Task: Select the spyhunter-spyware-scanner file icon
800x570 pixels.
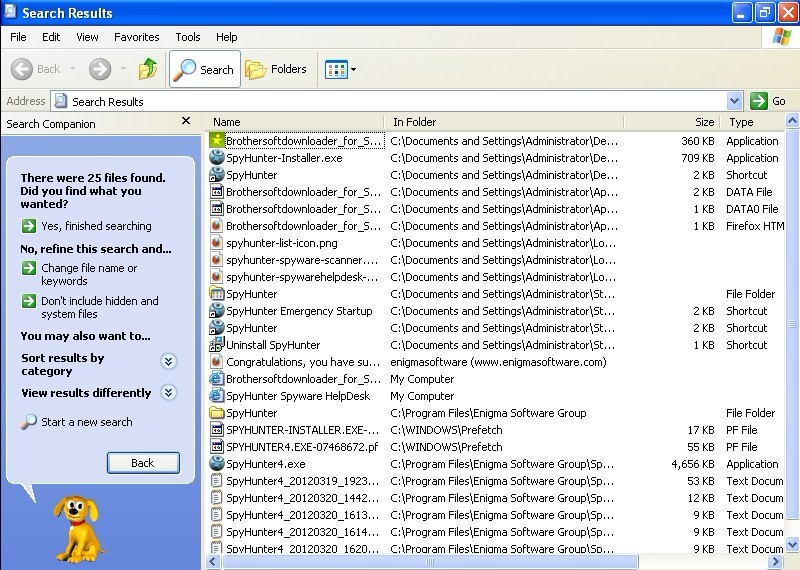Action: click(x=217, y=260)
